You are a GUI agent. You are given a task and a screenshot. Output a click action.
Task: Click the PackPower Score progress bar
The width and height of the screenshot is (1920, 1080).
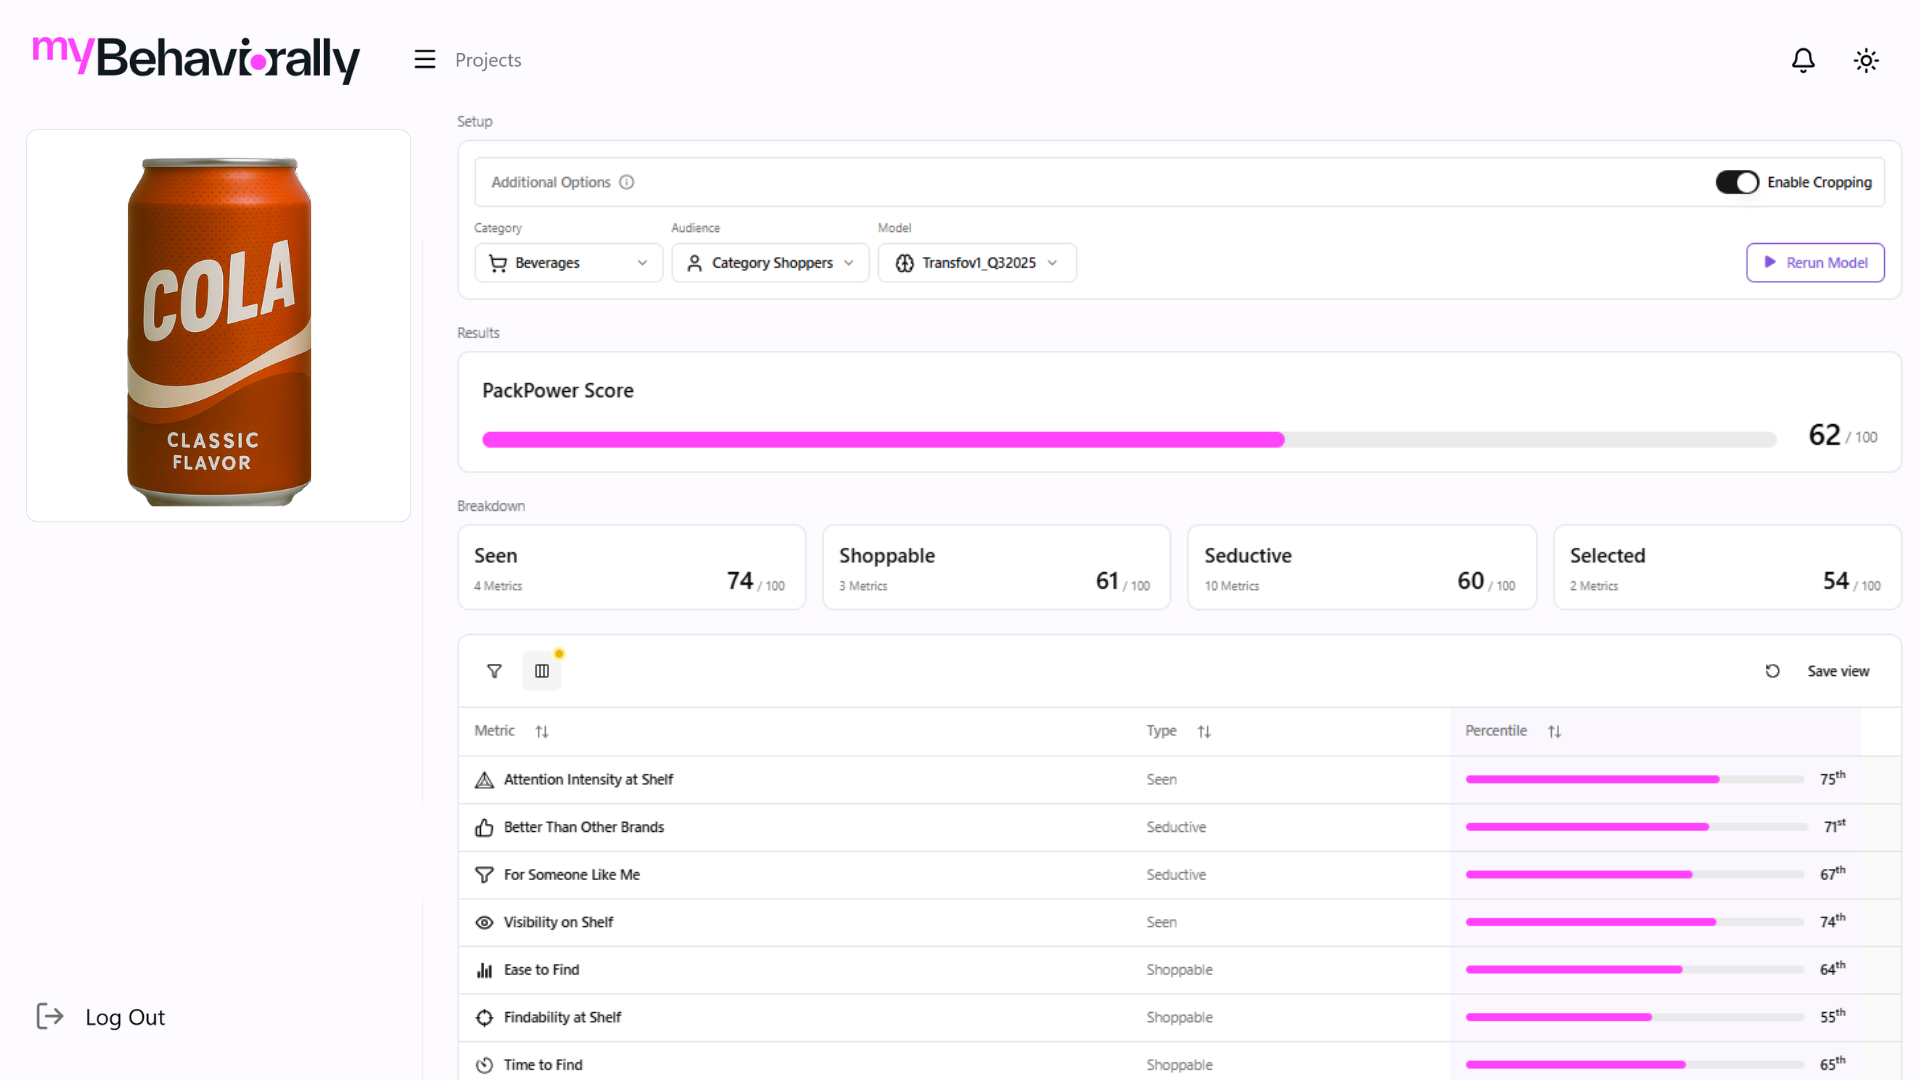click(1128, 439)
